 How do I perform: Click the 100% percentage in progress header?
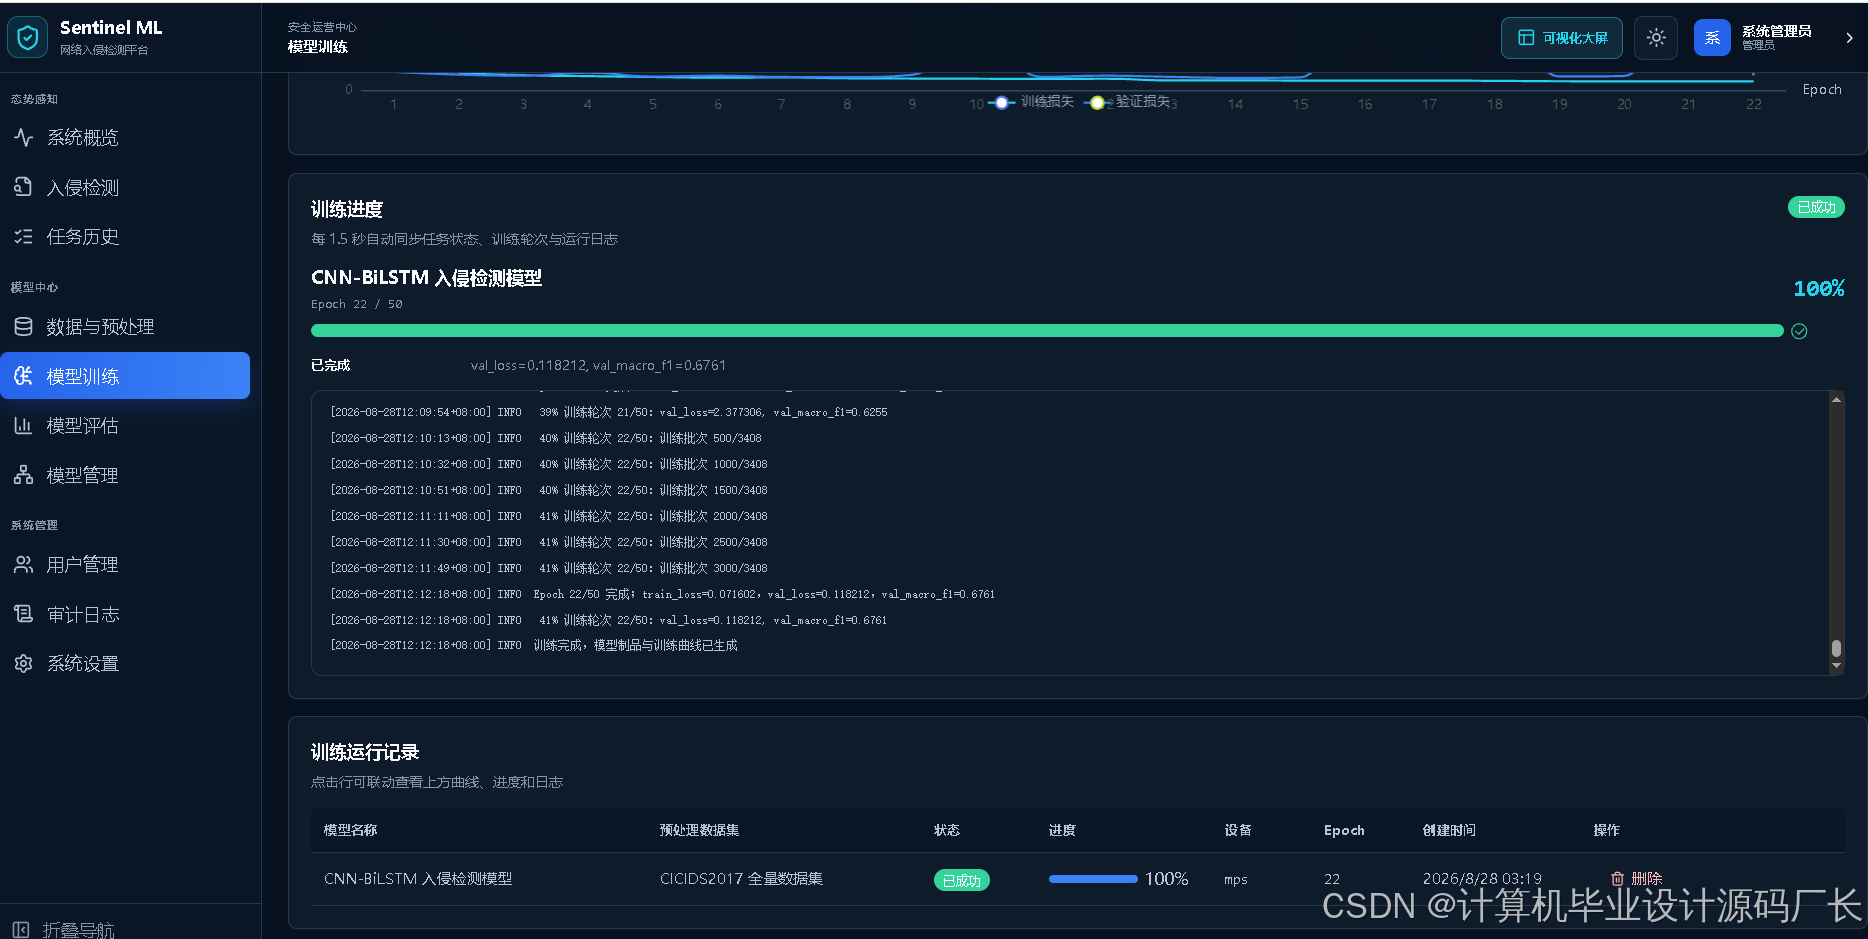1819,289
